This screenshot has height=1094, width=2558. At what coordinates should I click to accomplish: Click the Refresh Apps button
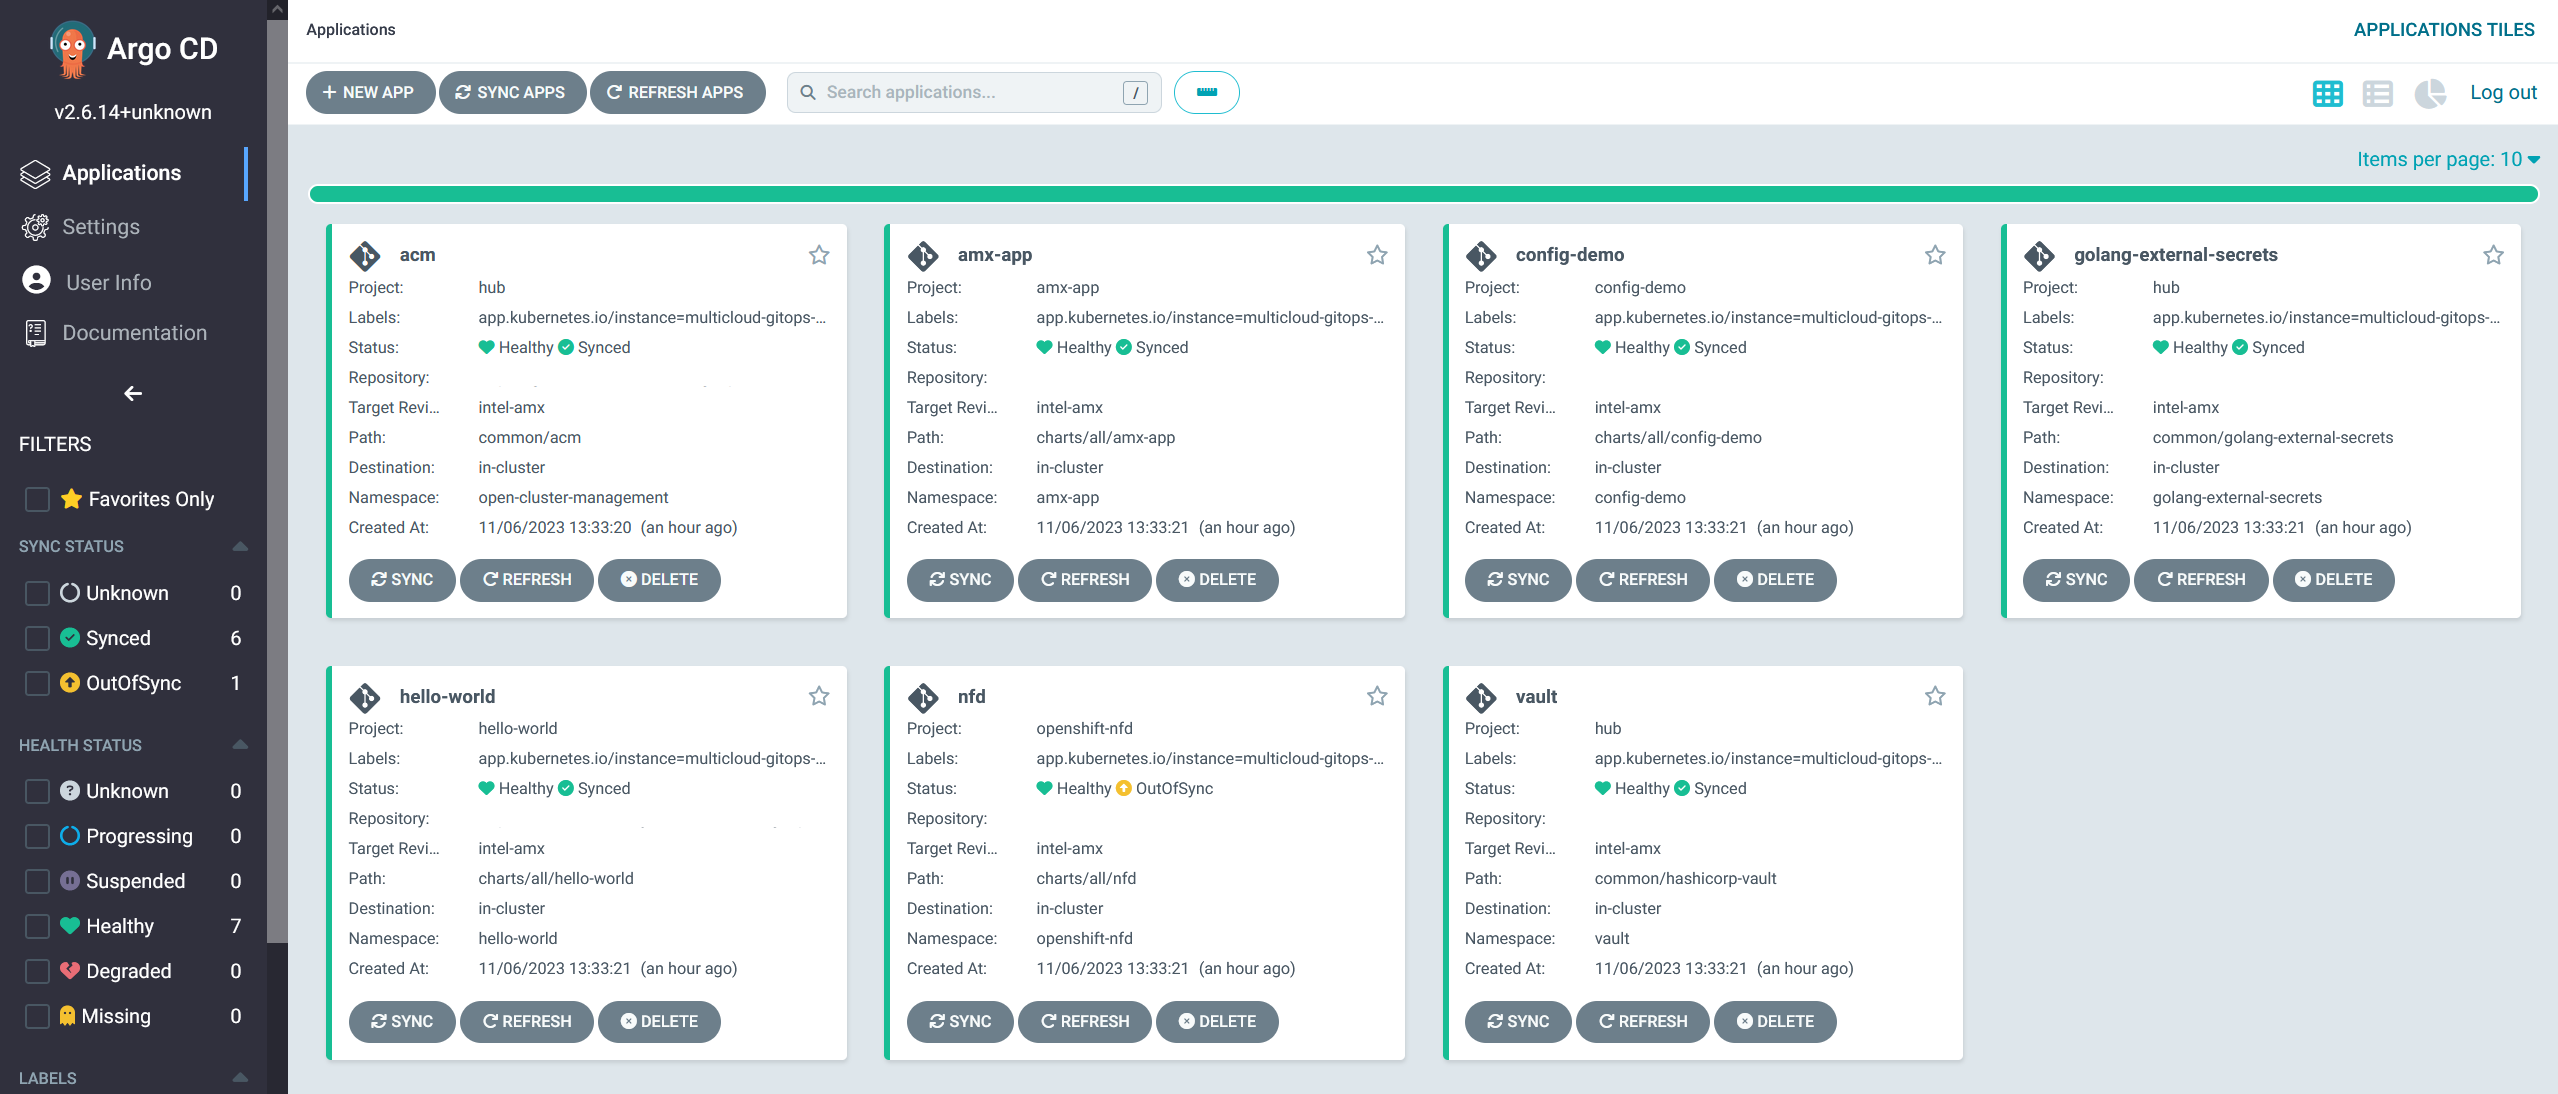pos(677,92)
